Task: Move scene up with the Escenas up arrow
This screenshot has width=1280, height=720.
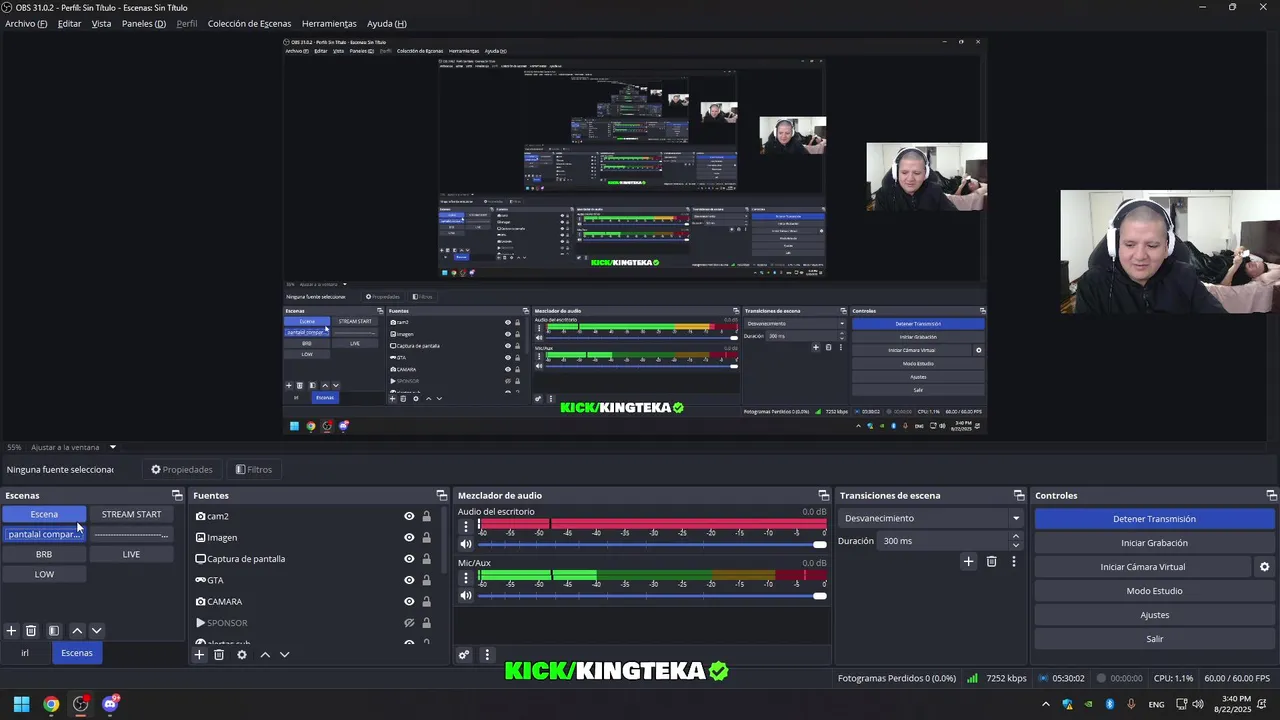Action: 77,631
